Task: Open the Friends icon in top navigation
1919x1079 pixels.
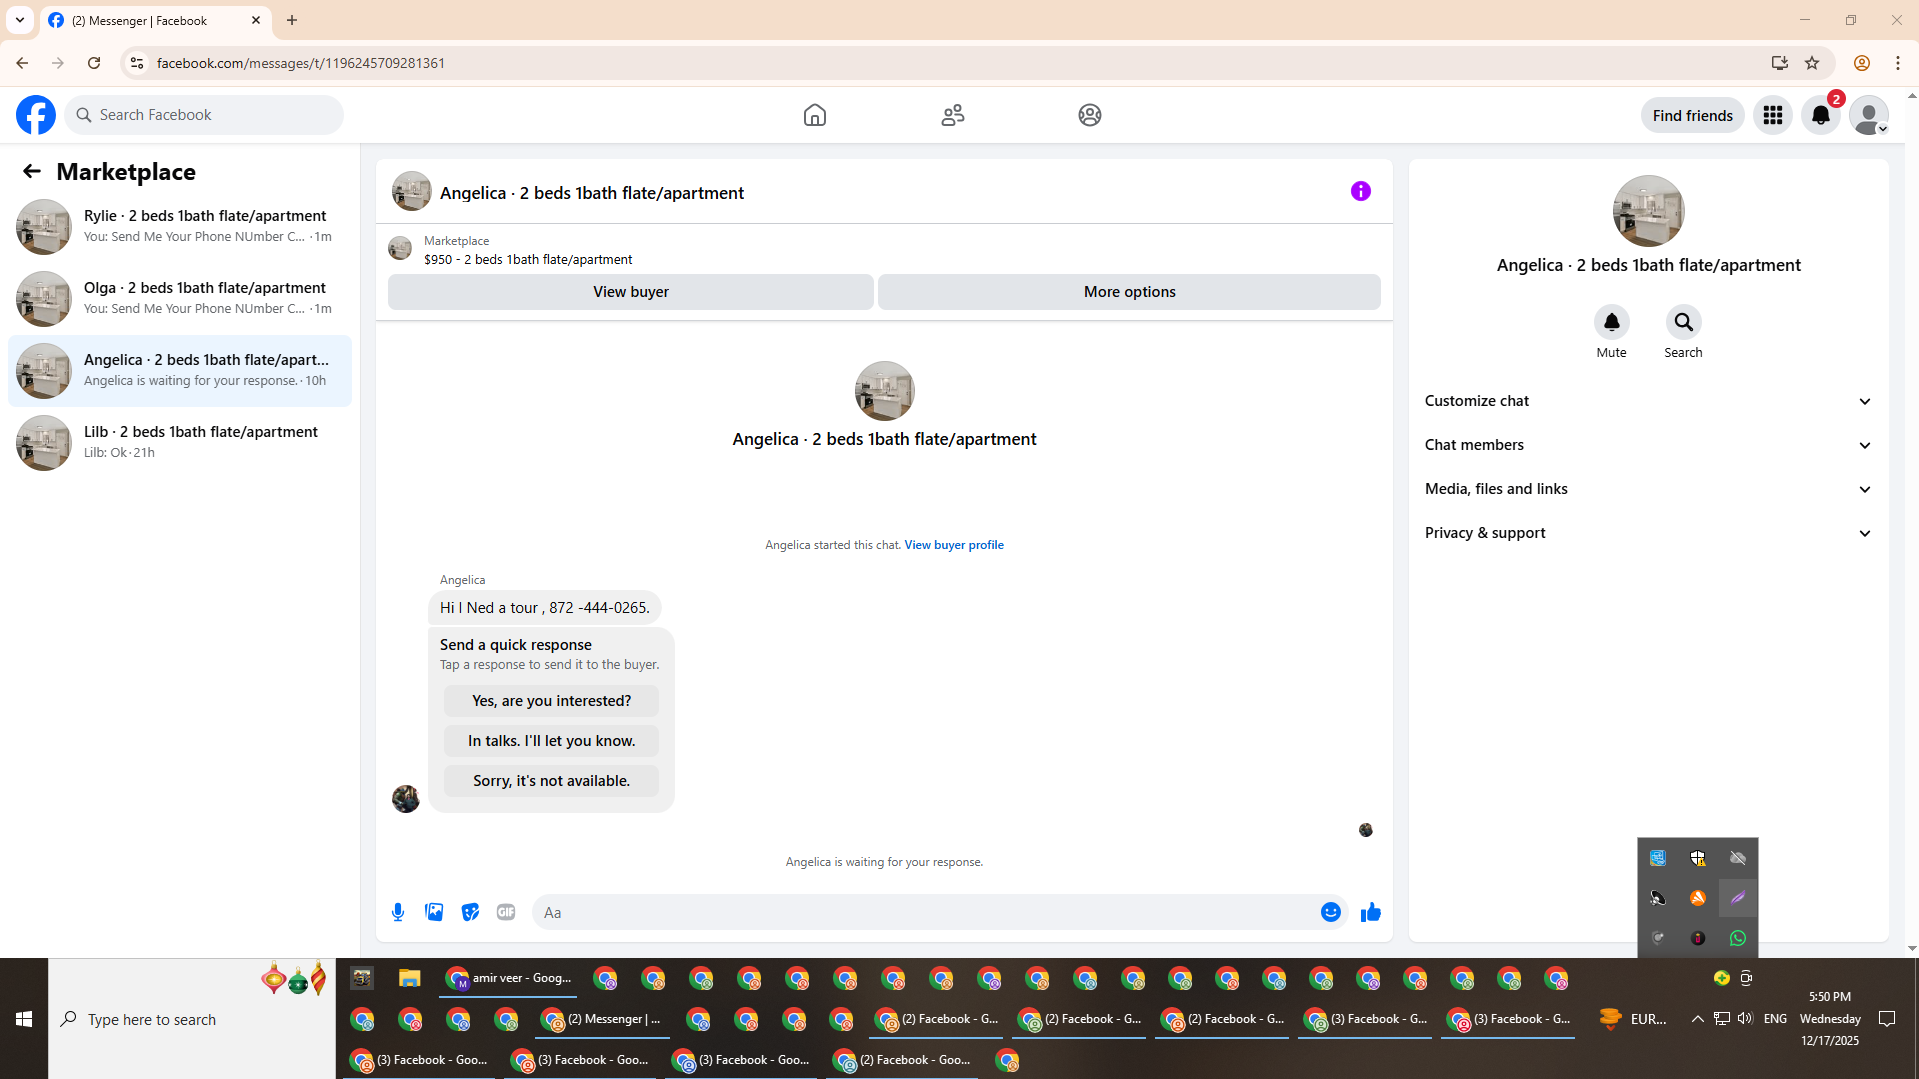Action: click(x=953, y=115)
